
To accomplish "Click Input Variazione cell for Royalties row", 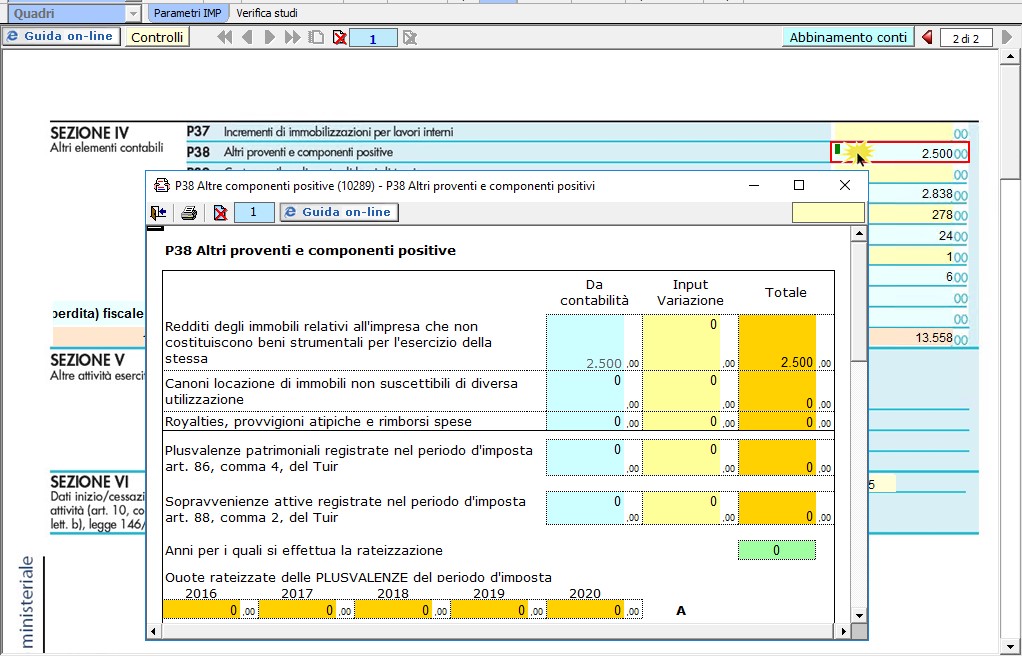I will coord(681,421).
